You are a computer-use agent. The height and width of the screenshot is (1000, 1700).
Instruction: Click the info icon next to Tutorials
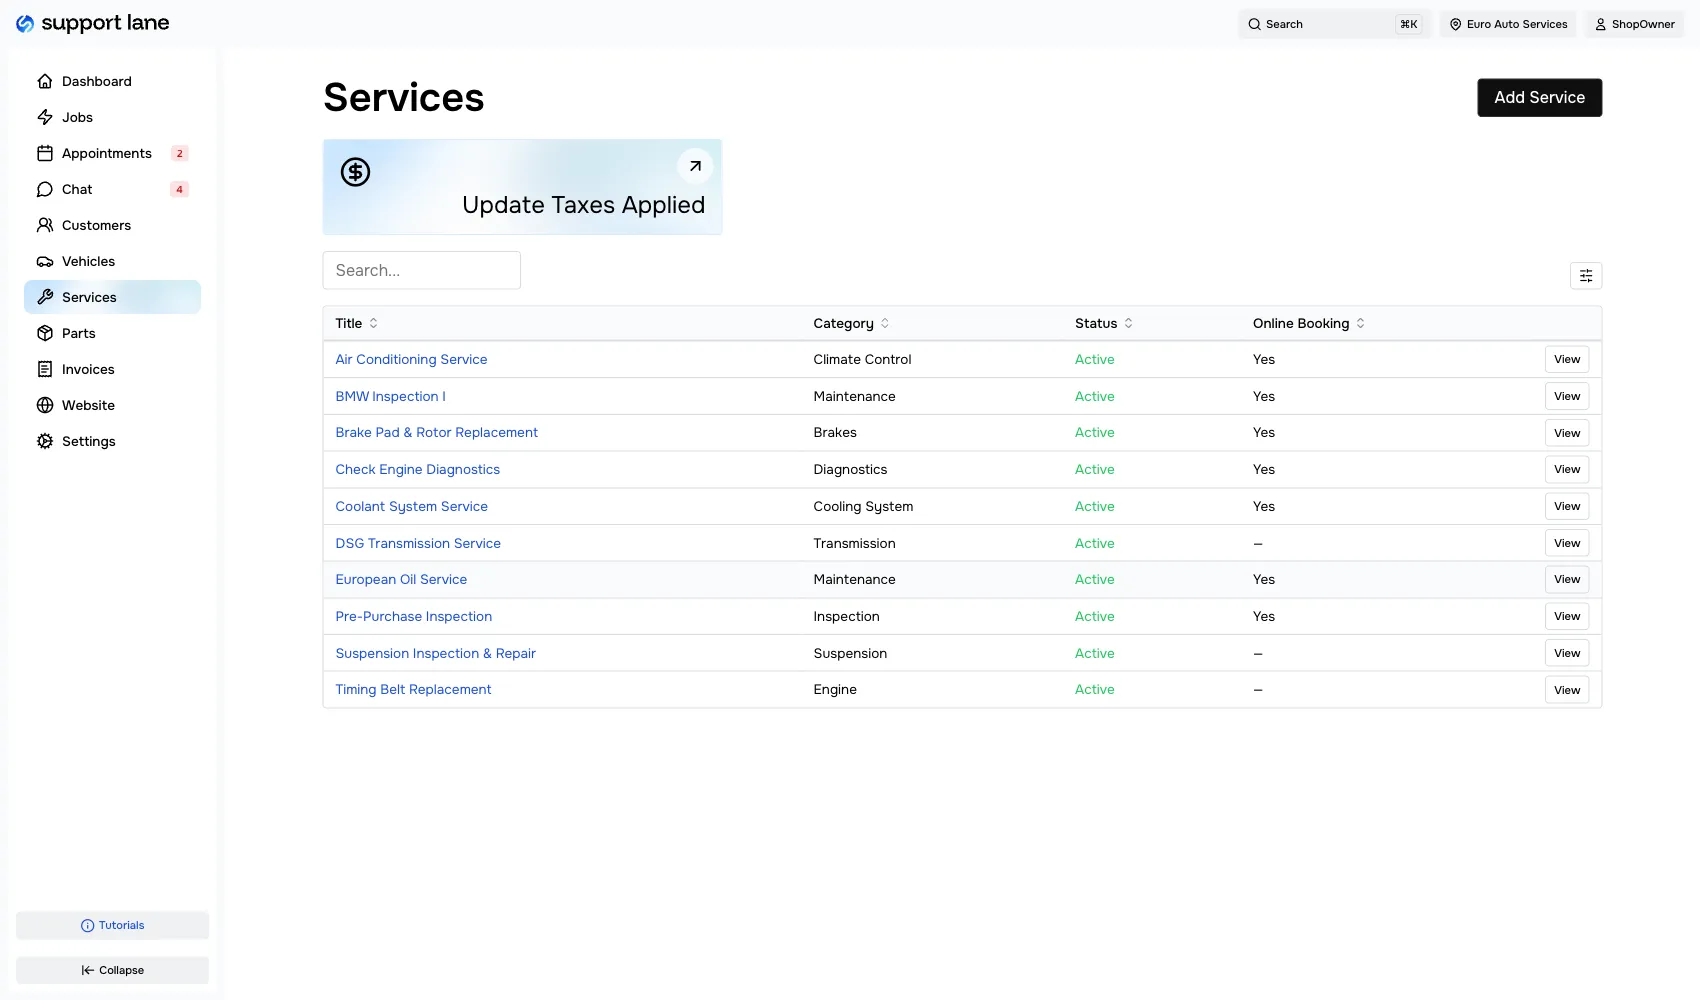tap(87, 926)
